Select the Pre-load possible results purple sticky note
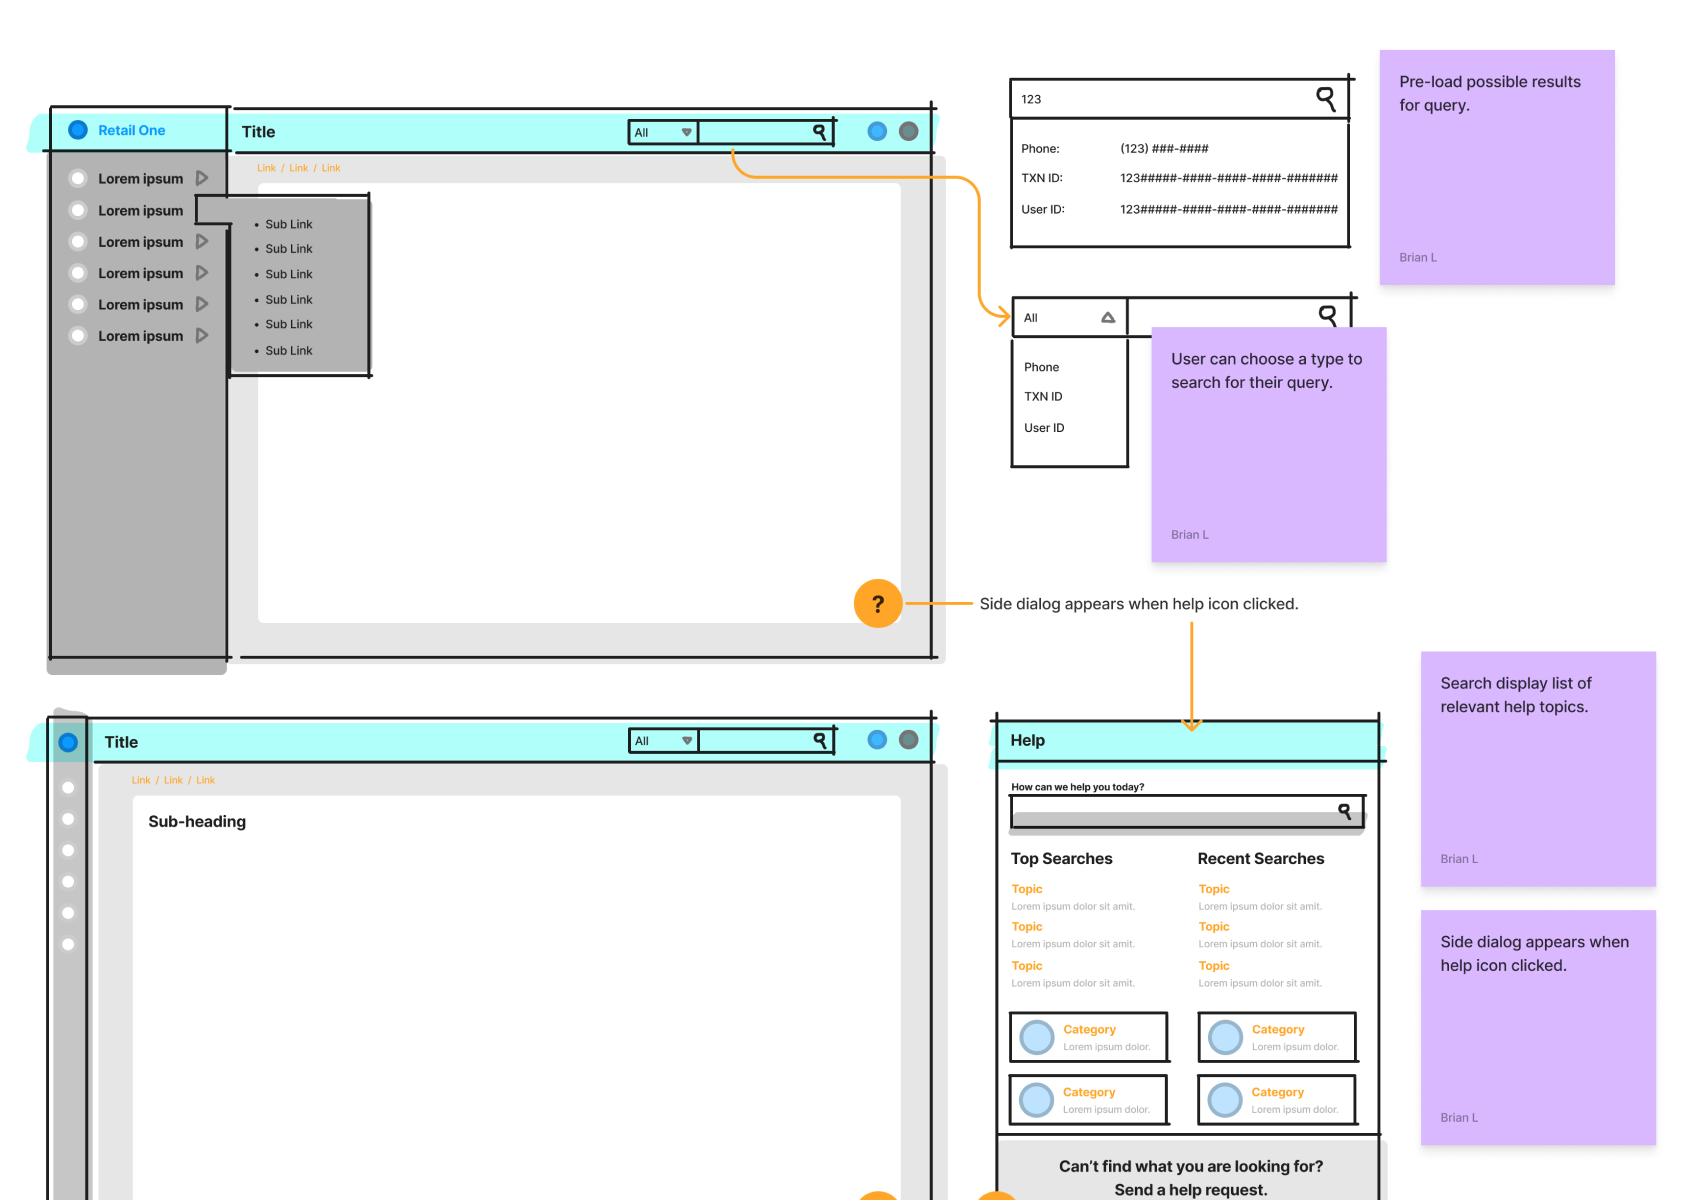The width and height of the screenshot is (1688, 1200). click(1496, 167)
